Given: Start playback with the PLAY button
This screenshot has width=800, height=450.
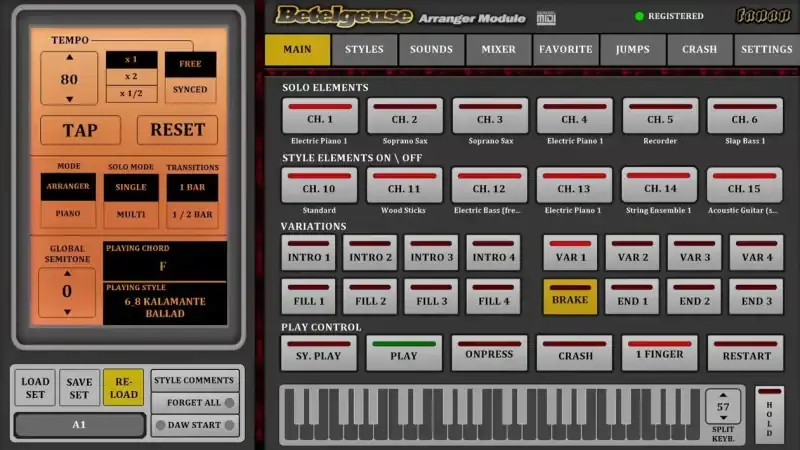Looking at the screenshot, I should point(404,353).
